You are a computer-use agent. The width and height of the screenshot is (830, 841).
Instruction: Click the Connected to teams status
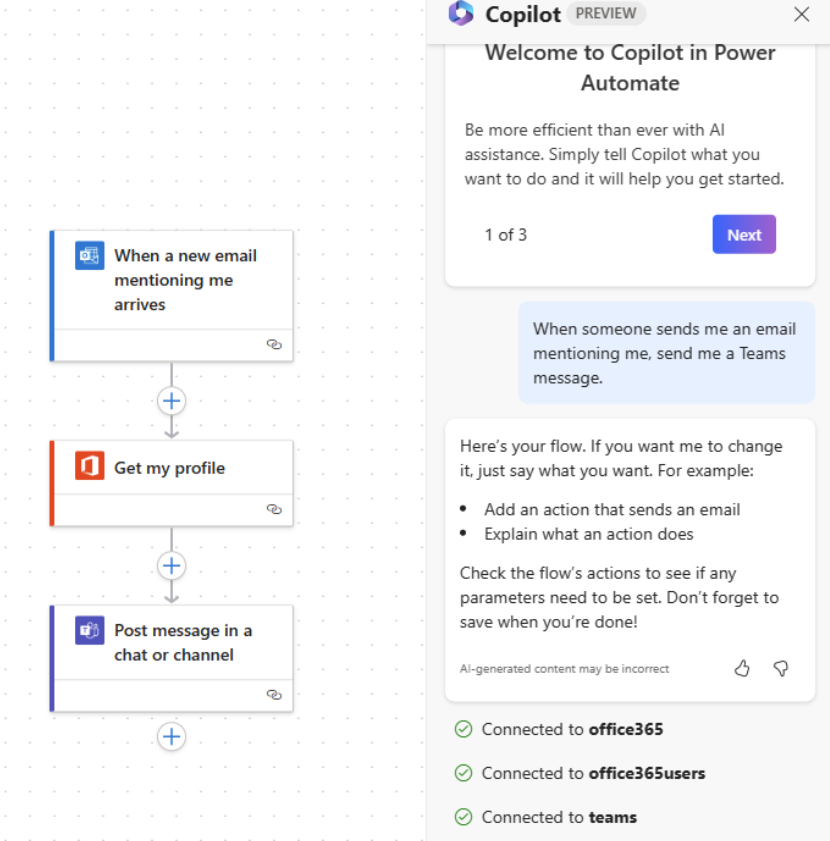[559, 817]
